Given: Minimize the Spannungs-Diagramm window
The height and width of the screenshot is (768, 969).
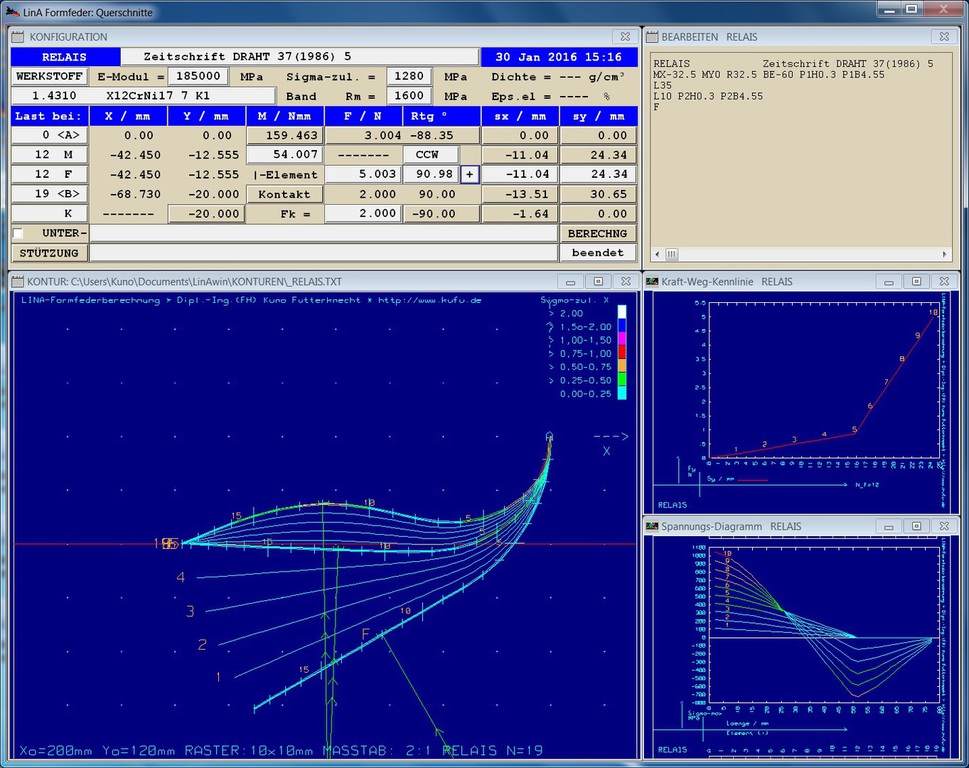Looking at the screenshot, I should click(x=890, y=526).
